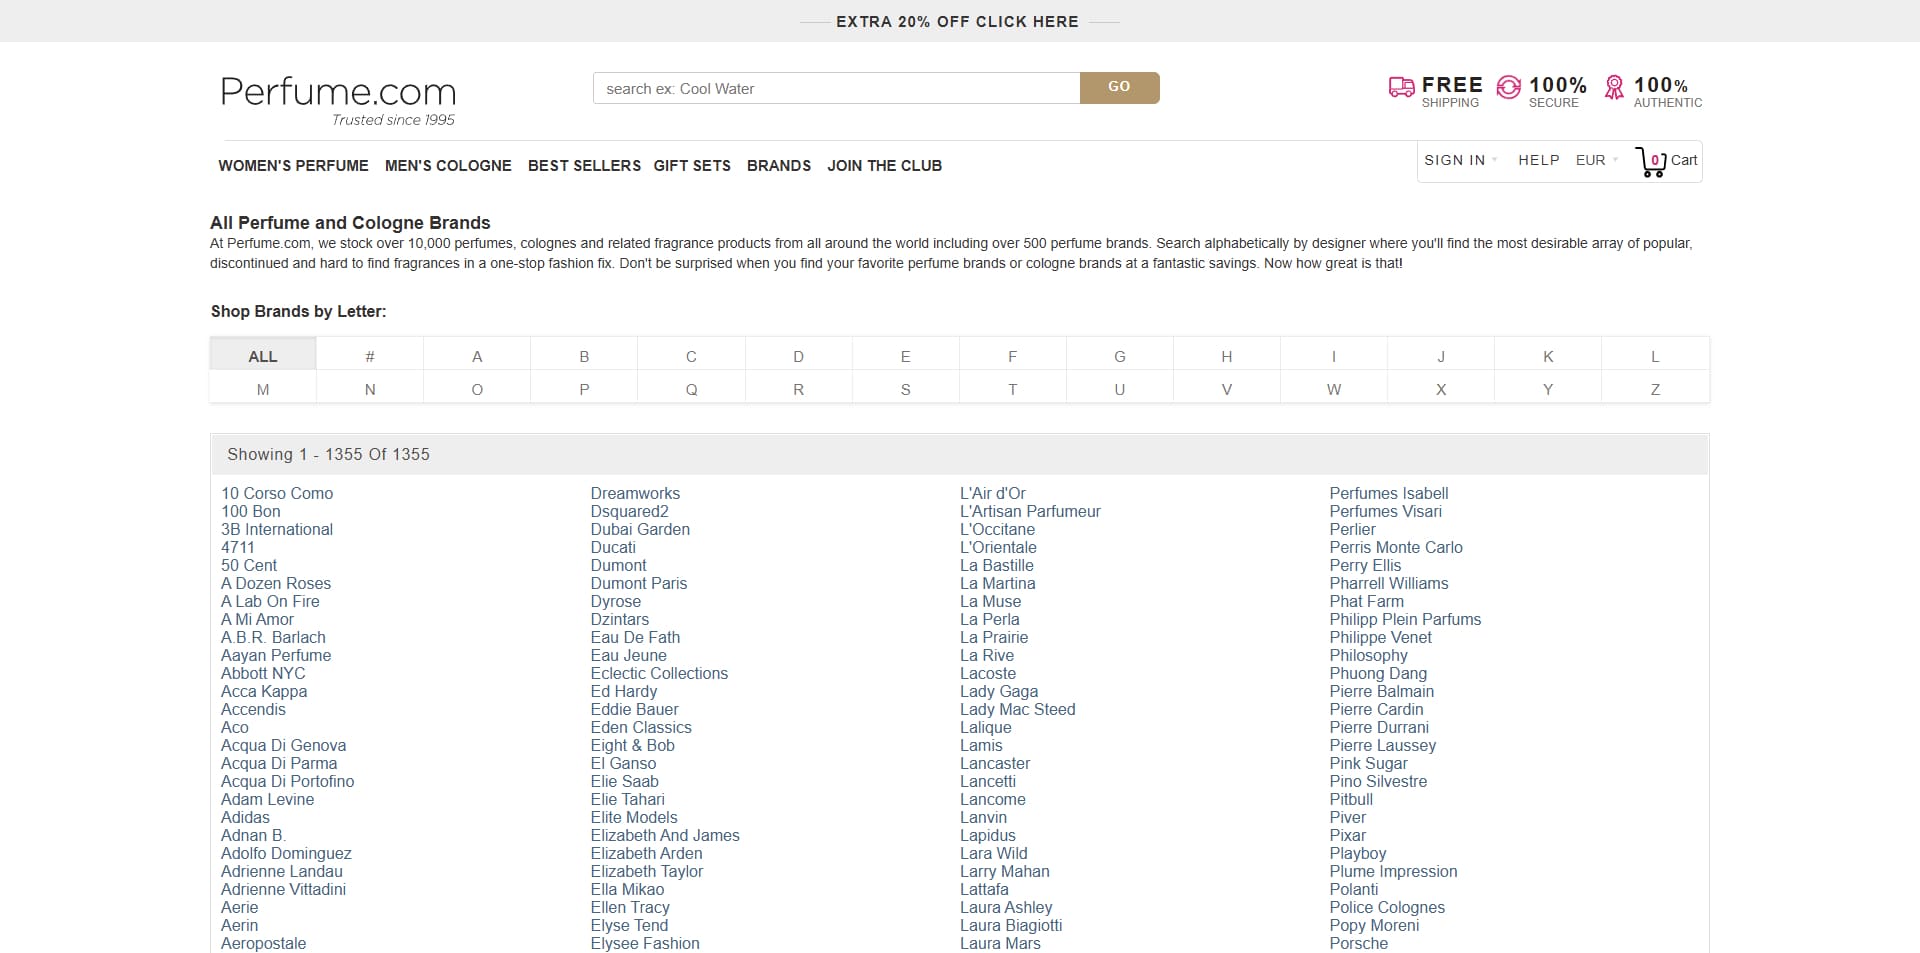
Task: Open the Dsquared2 brand link
Action: click(630, 511)
